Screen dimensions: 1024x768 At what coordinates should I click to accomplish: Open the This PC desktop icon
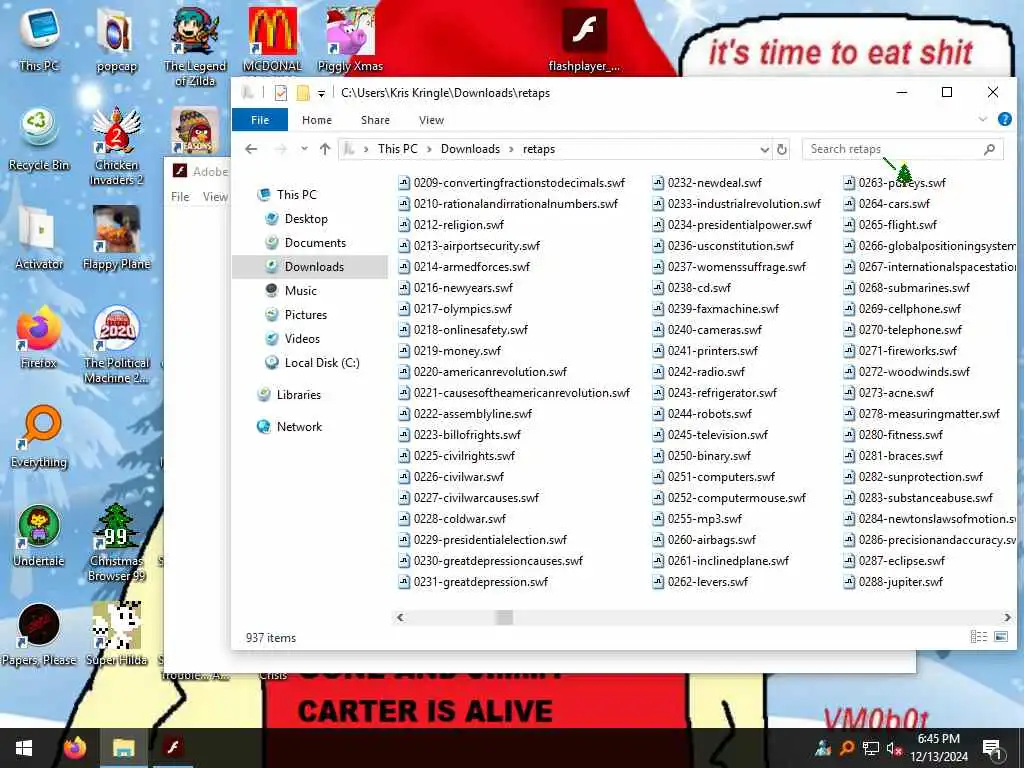coord(39,39)
